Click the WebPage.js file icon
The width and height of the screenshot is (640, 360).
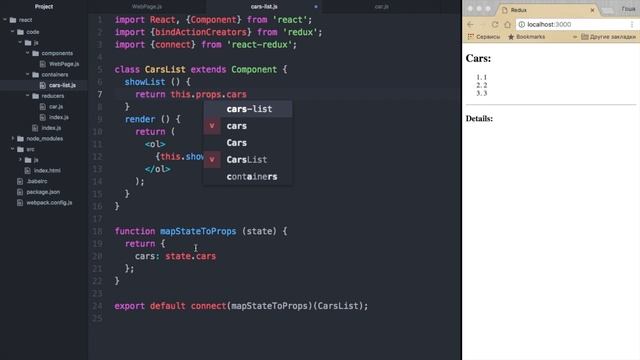(42, 64)
